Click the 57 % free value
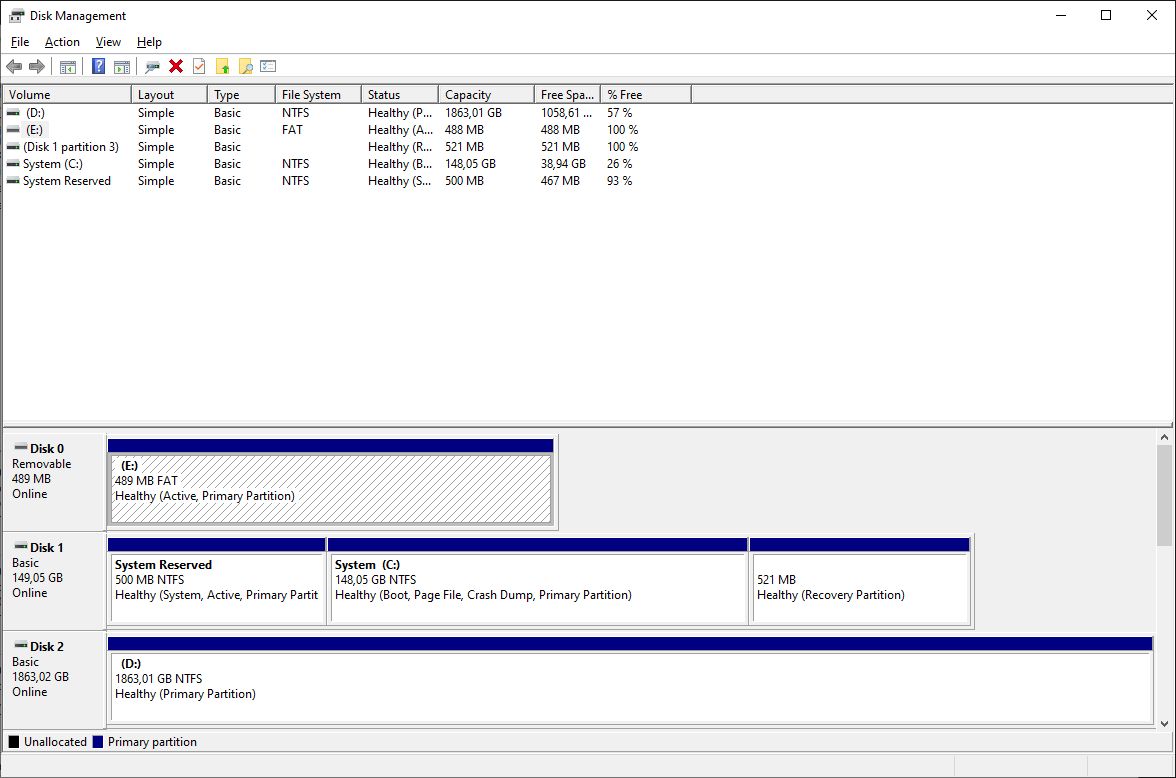 point(620,113)
